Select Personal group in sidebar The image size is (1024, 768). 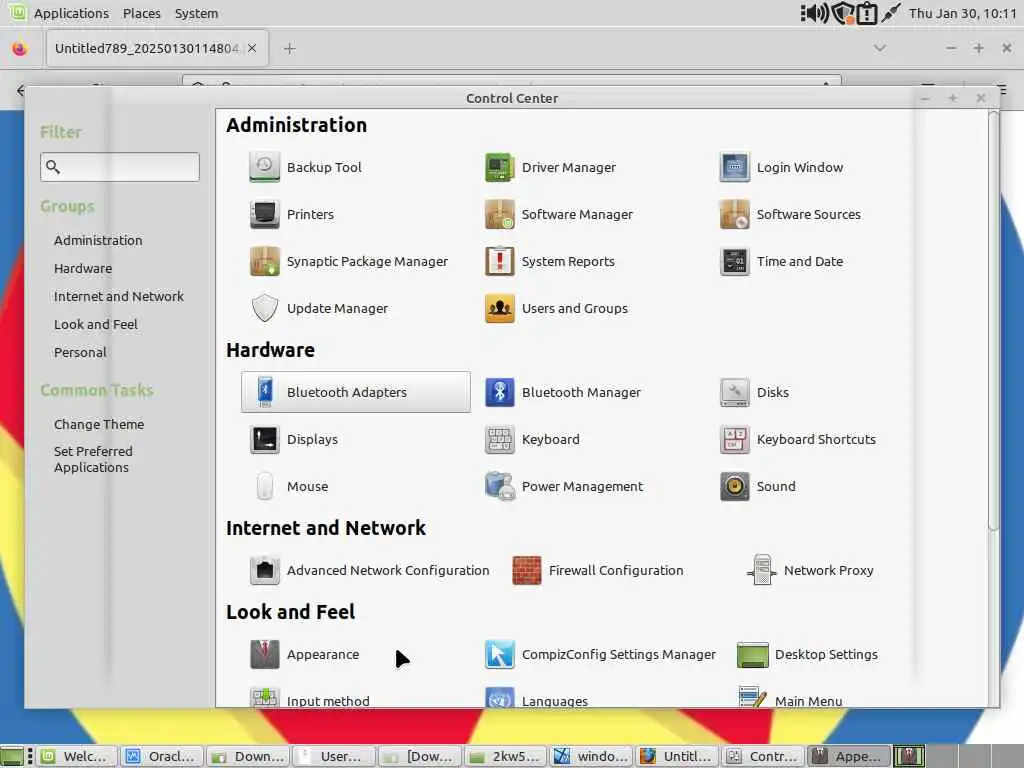coord(80,353)
